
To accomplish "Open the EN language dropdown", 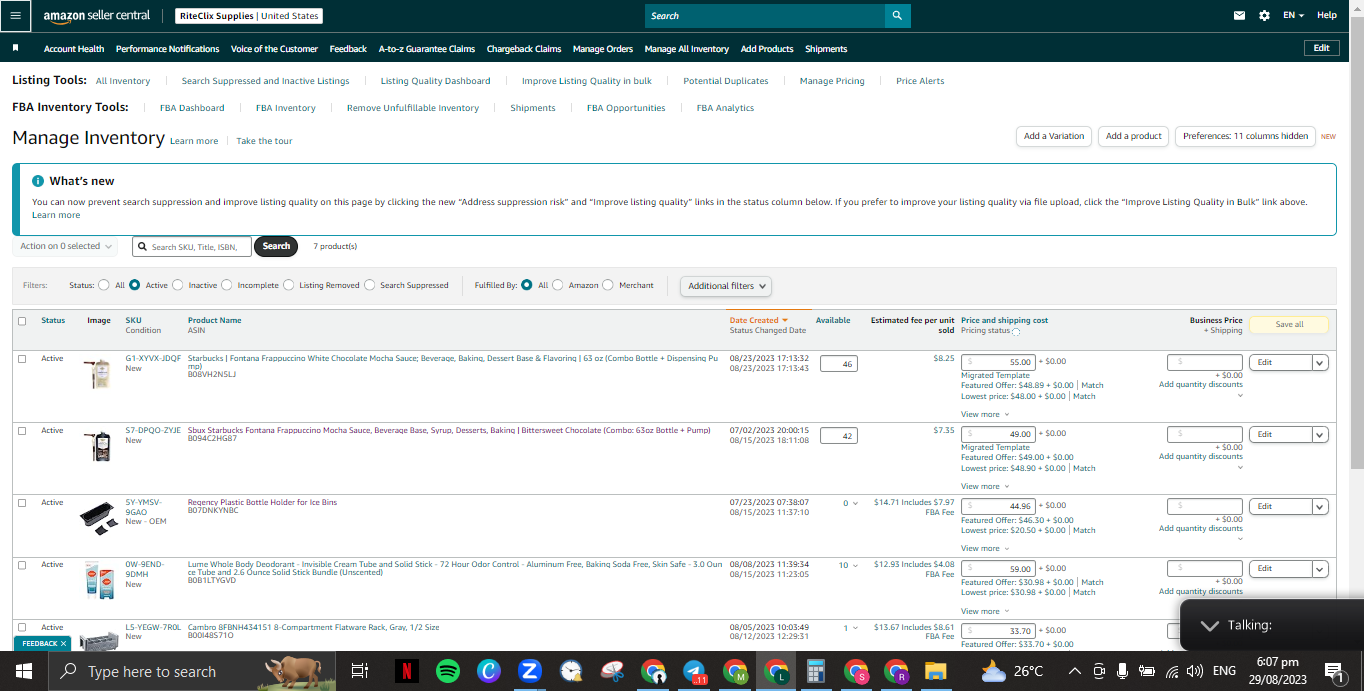I will point(1294,16).
